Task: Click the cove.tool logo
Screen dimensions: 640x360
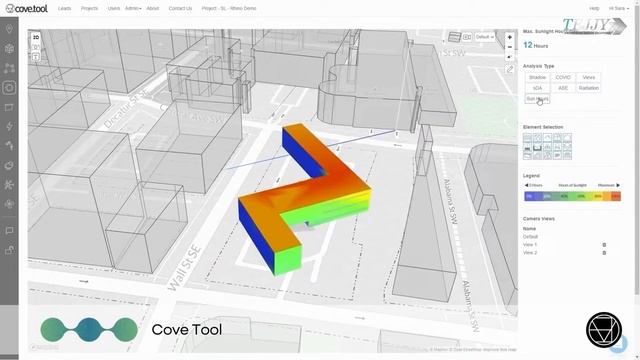Action: [x=27, y=8]
